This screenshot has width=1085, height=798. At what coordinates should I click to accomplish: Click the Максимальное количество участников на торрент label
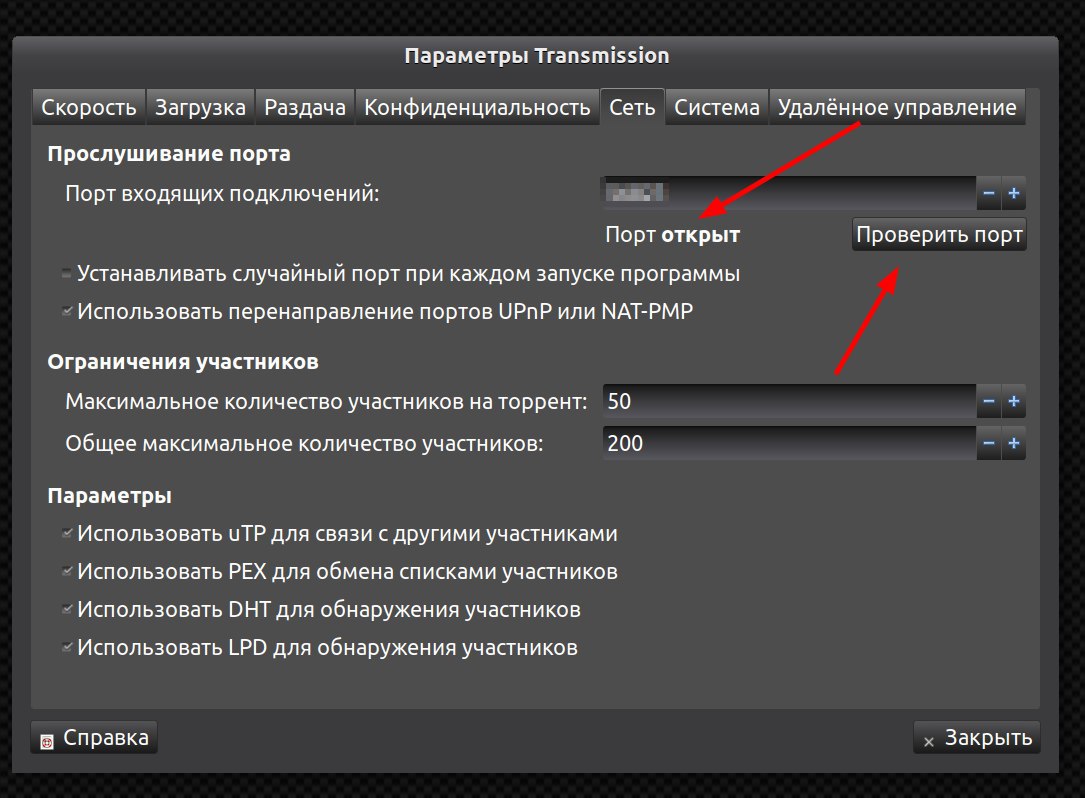coord(326,401)
